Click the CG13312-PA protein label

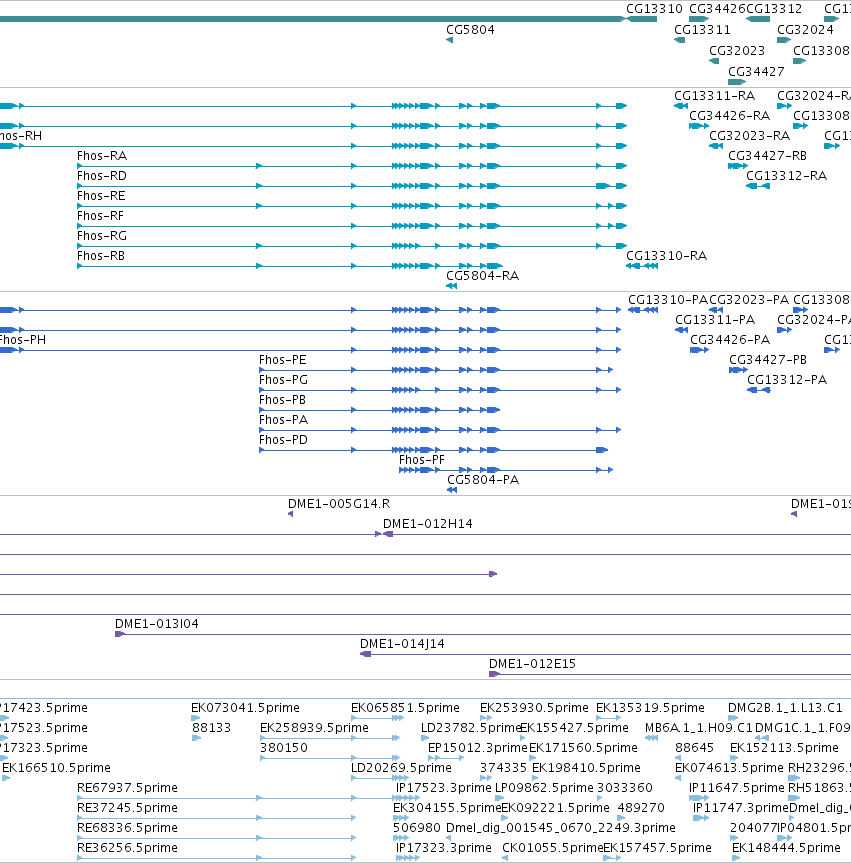[787, 380]
